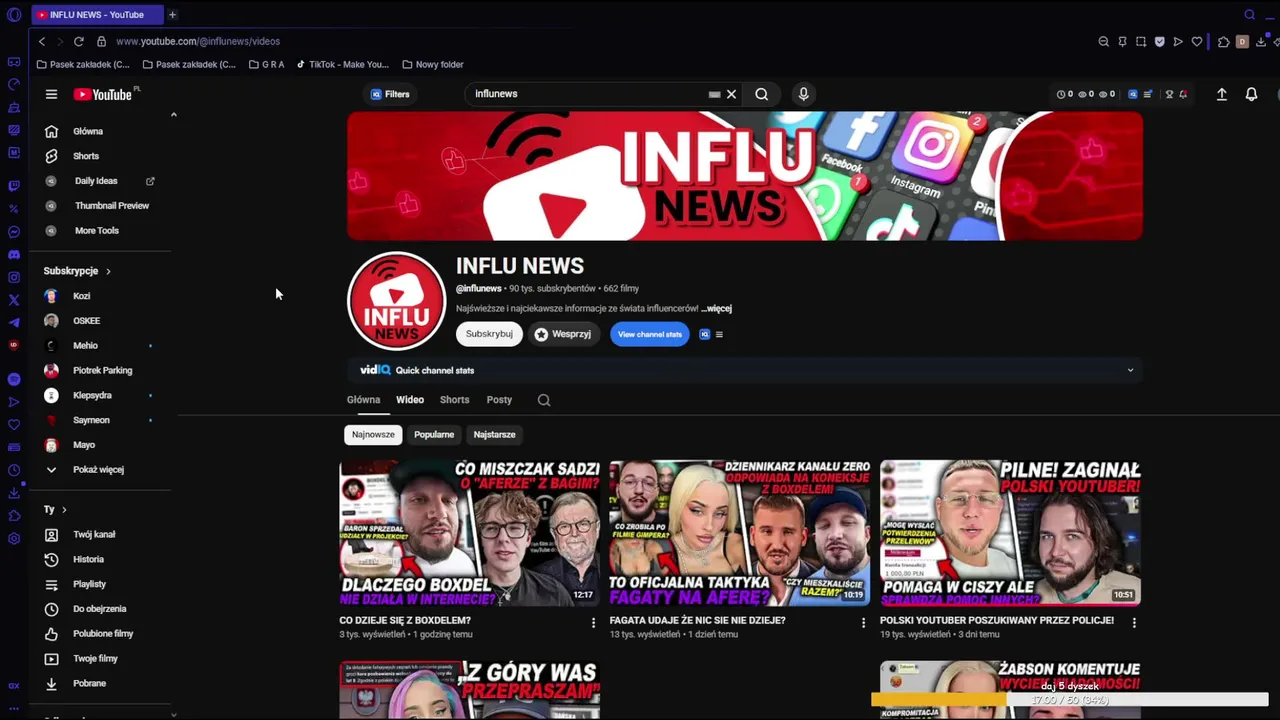Click the address bar URL youtube.com/@influnews/videos

[198, 41]
